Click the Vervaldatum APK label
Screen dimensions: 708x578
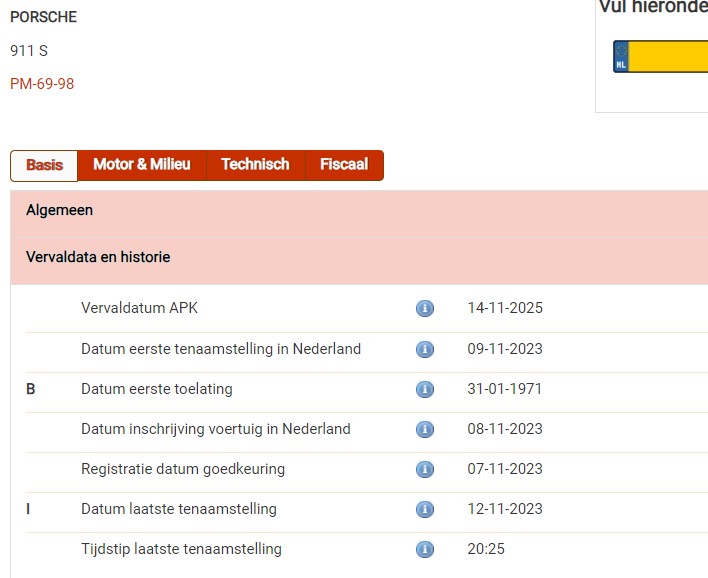[140, 308]
